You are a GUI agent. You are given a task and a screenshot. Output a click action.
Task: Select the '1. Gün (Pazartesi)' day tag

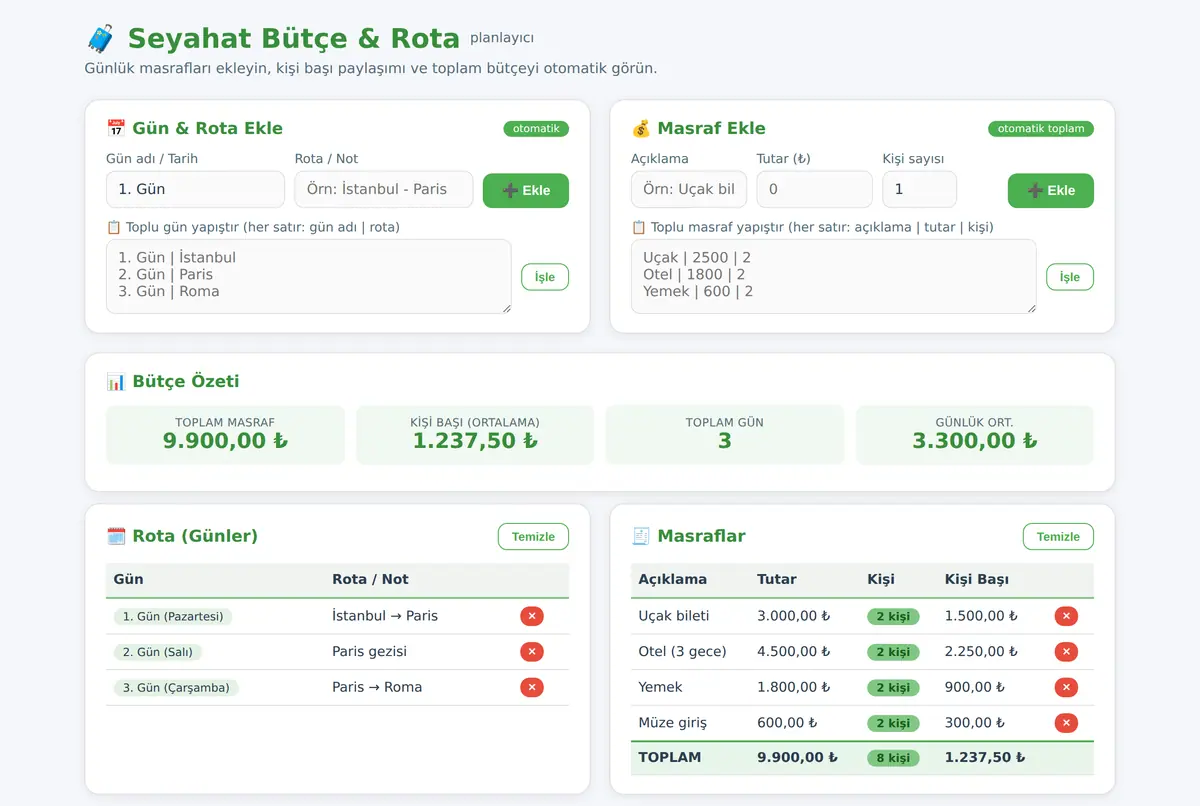(173, 617)
